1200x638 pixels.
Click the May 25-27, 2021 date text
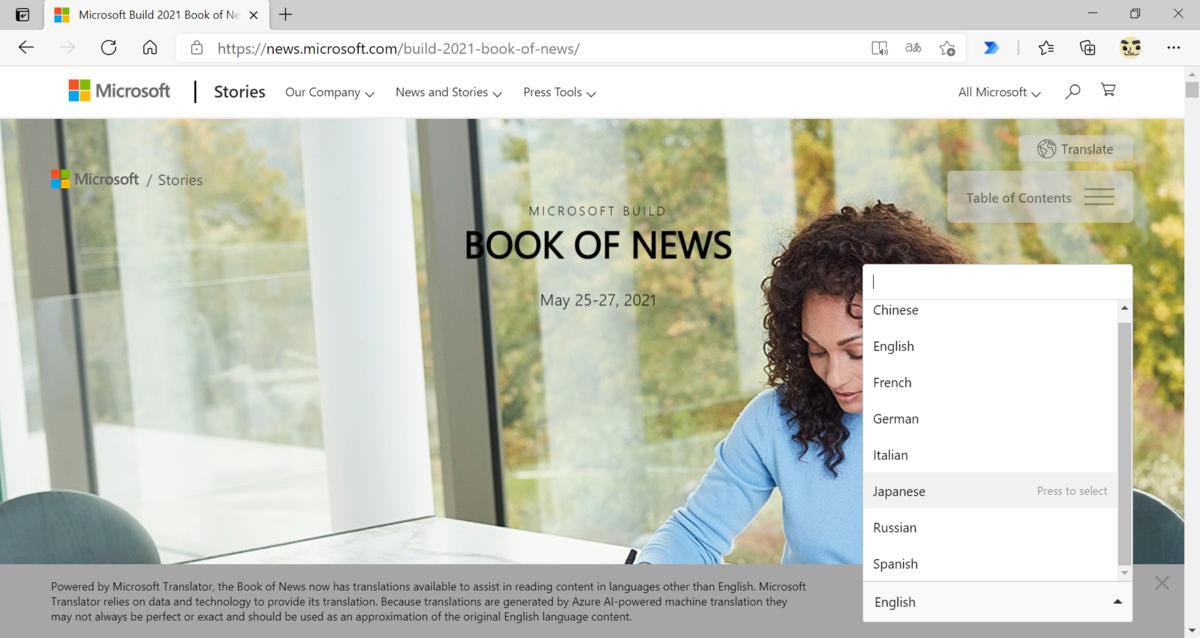pyautogui.click(x=598, y=300)
